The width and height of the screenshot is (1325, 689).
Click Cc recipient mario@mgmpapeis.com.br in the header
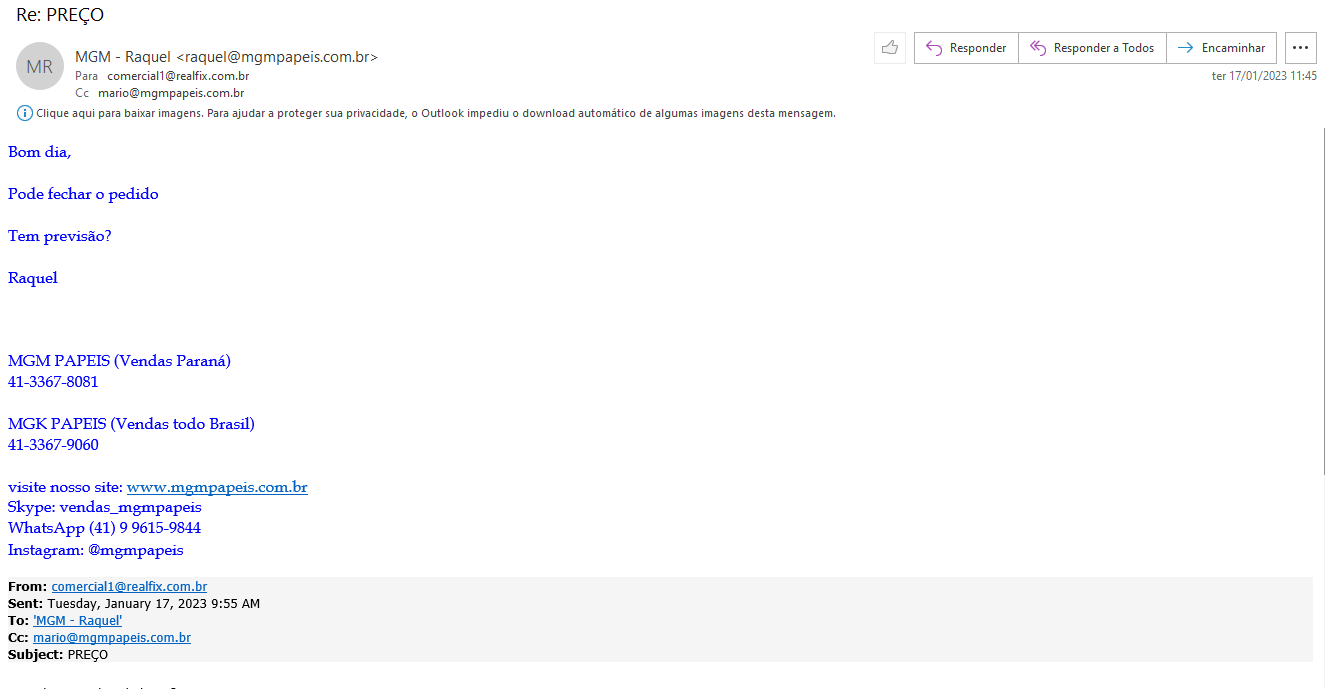171,93
